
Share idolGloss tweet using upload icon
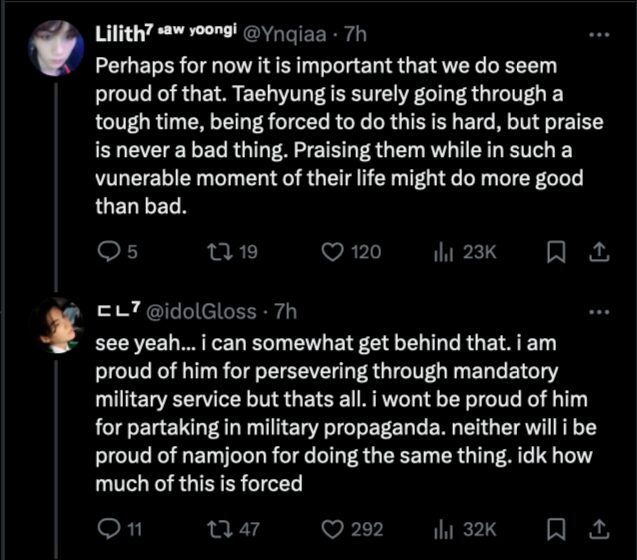pos(597,526)
